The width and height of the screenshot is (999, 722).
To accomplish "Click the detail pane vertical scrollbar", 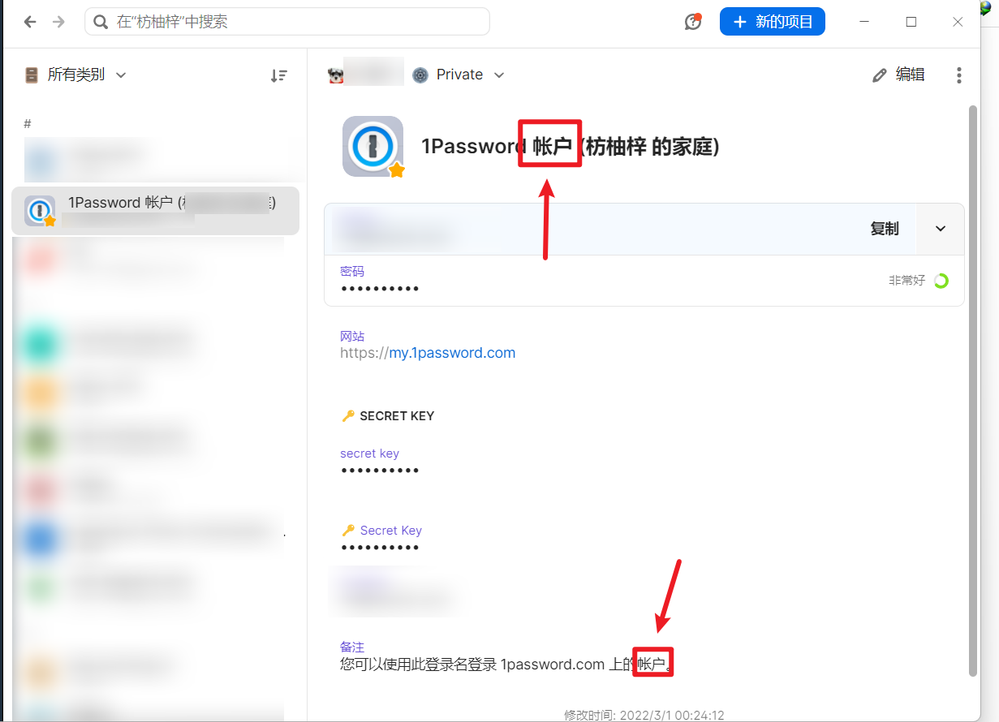I will pyautogui.click(x=973, y=390).
